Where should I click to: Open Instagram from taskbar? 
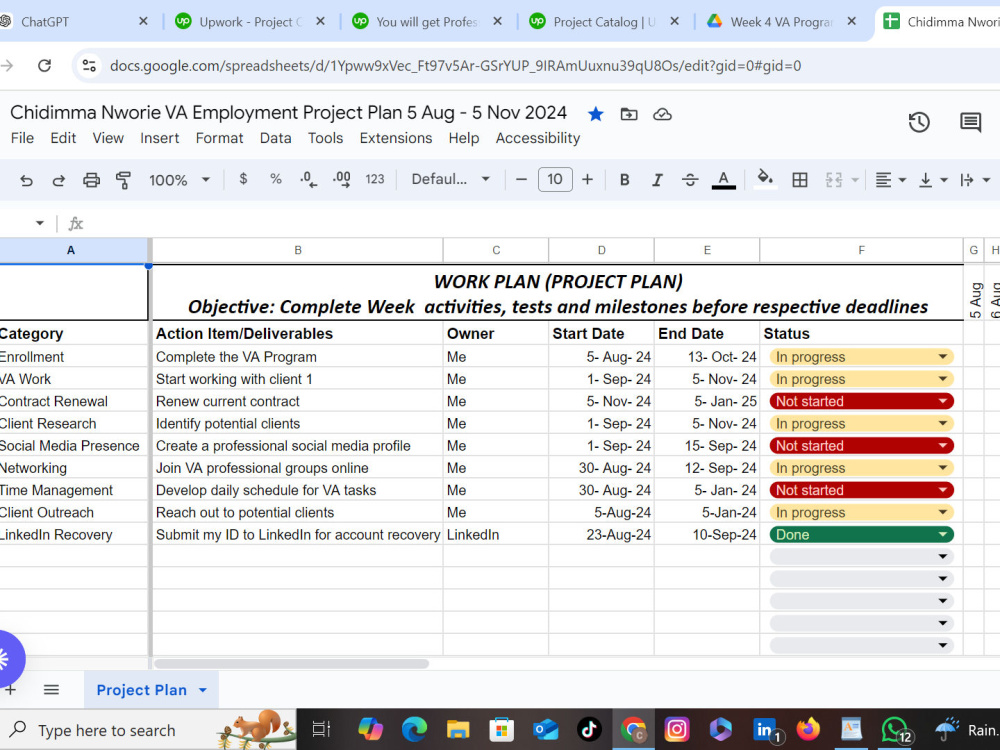pyautogui.click(x=677, y=729)
